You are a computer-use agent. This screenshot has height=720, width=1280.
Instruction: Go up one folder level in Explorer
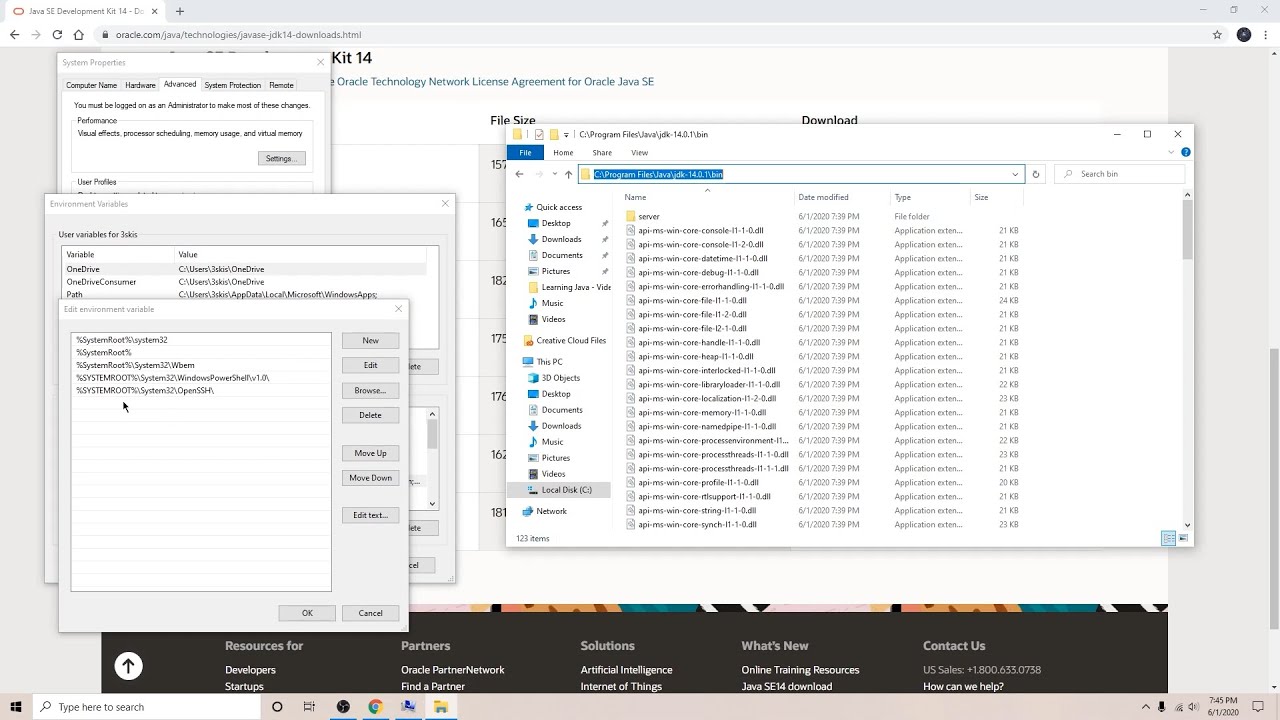pyautogui.click(x=568, y=174)
